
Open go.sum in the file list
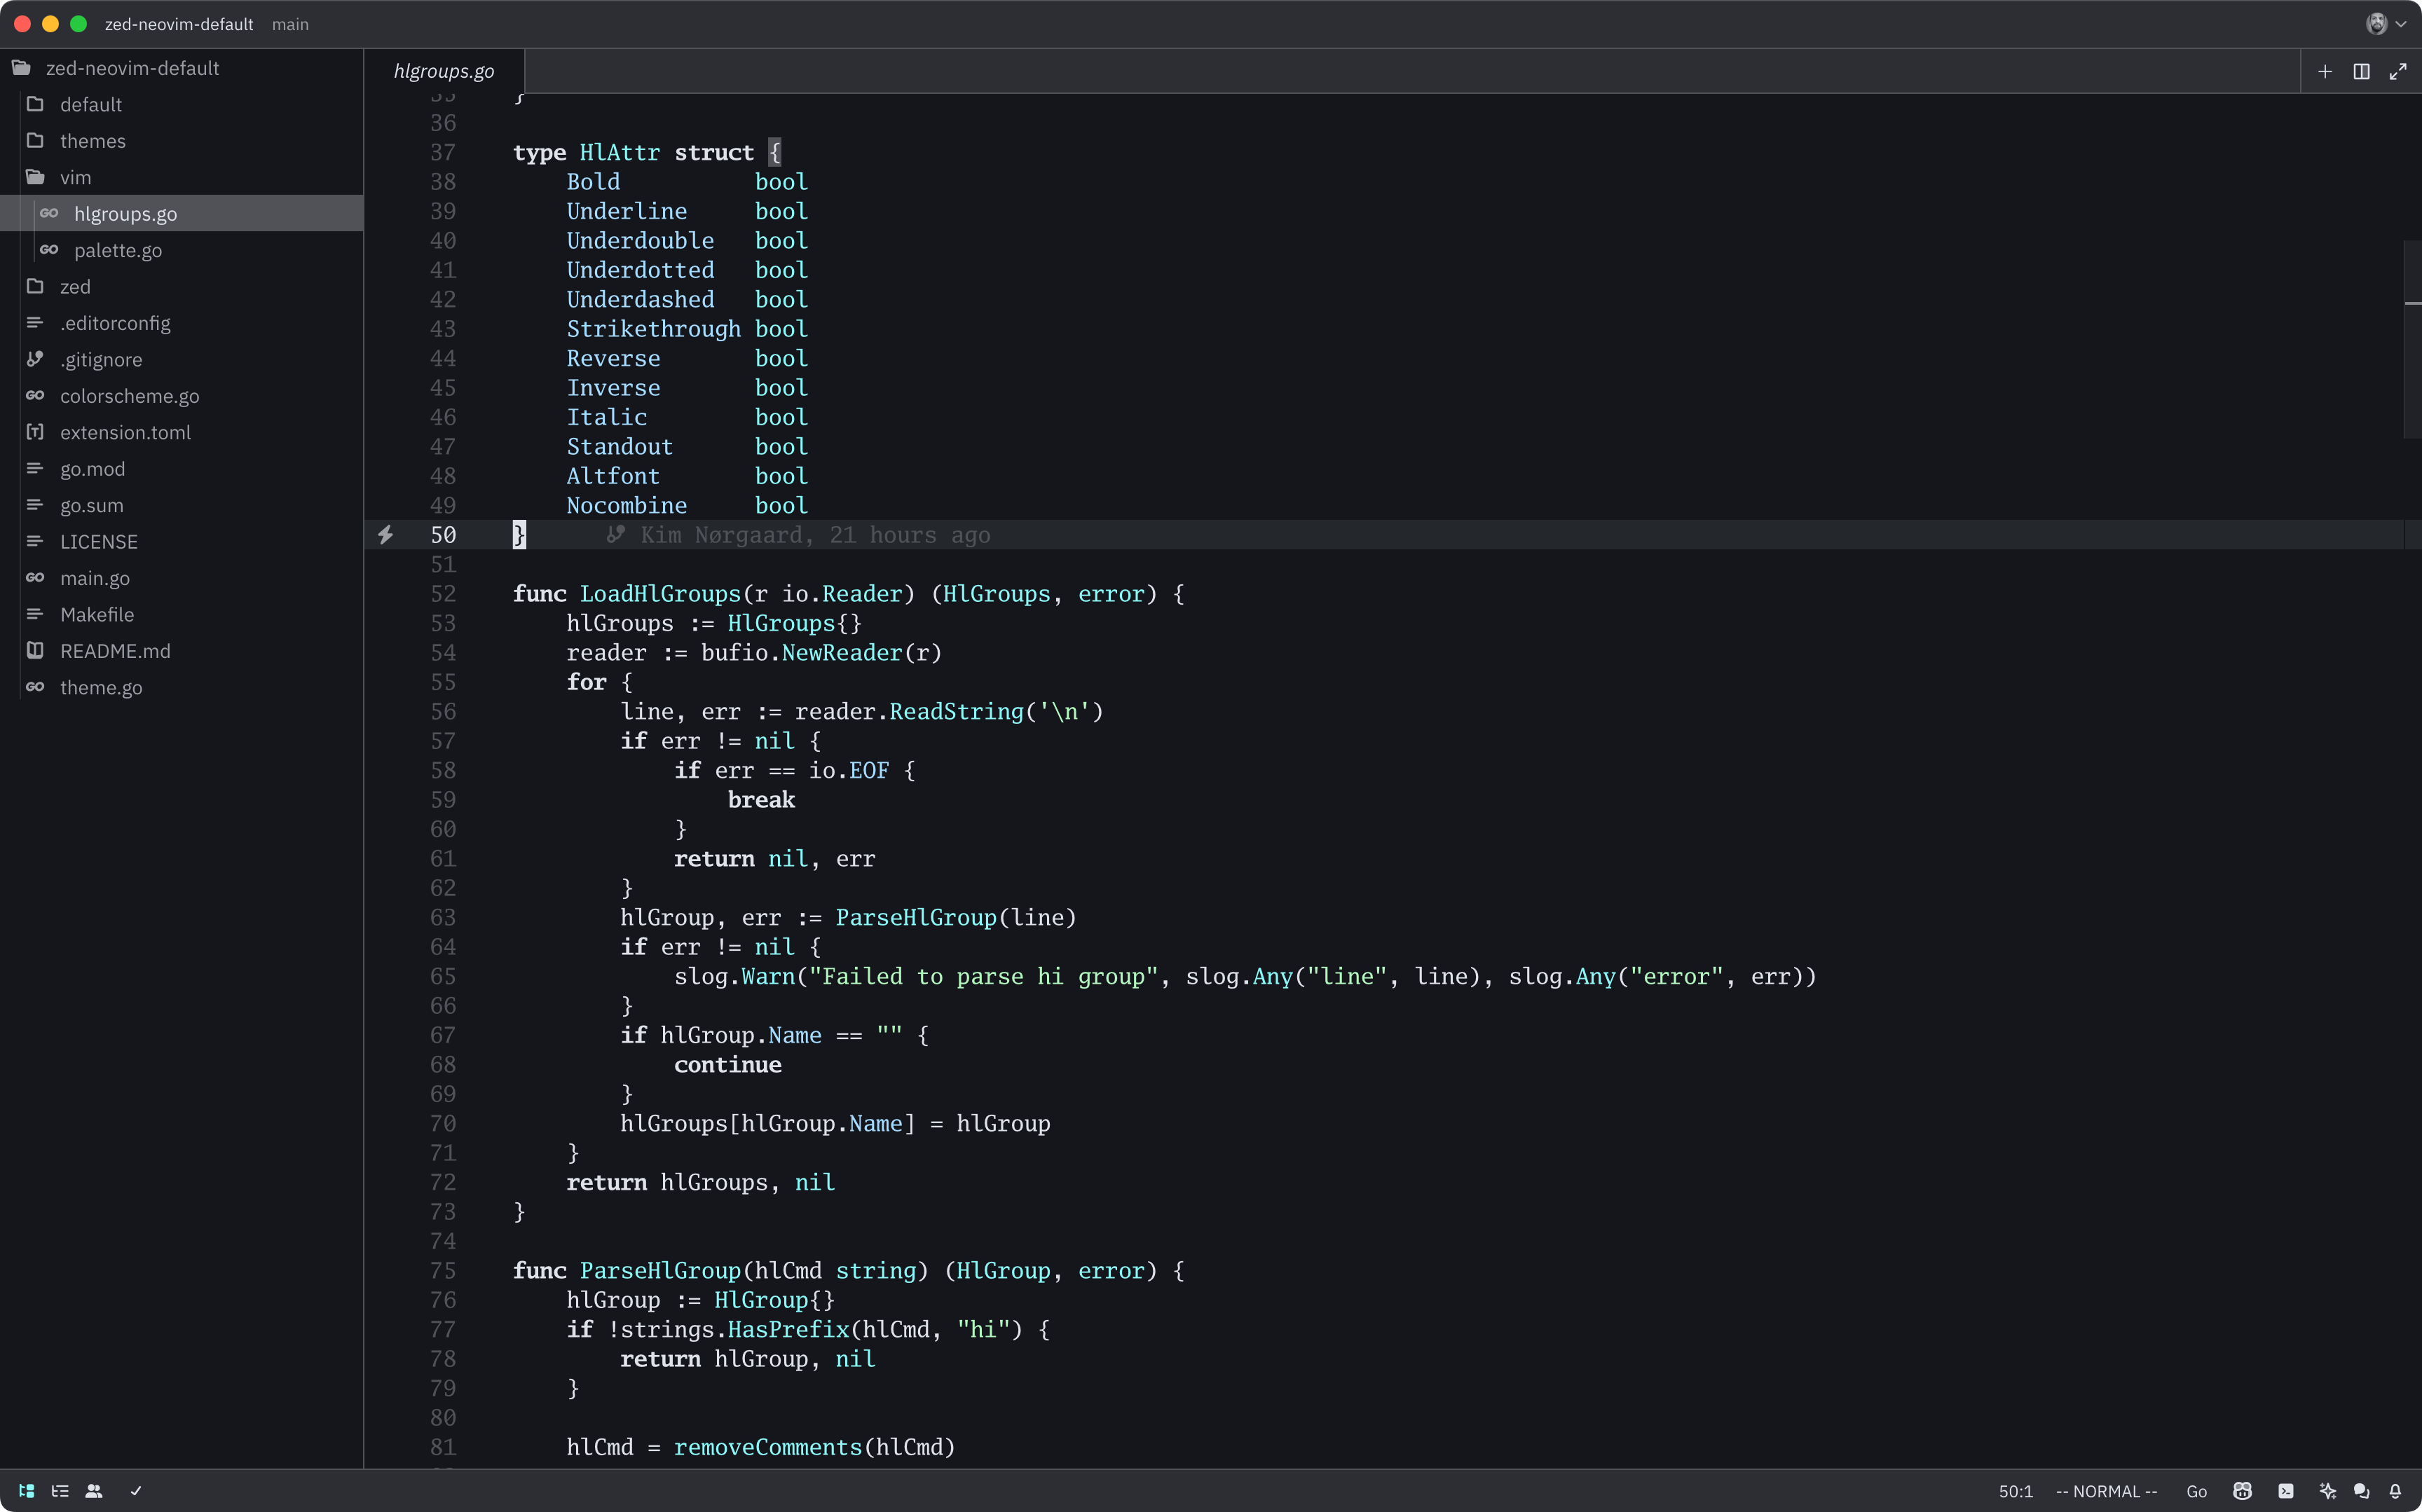[x=181, y=505]
